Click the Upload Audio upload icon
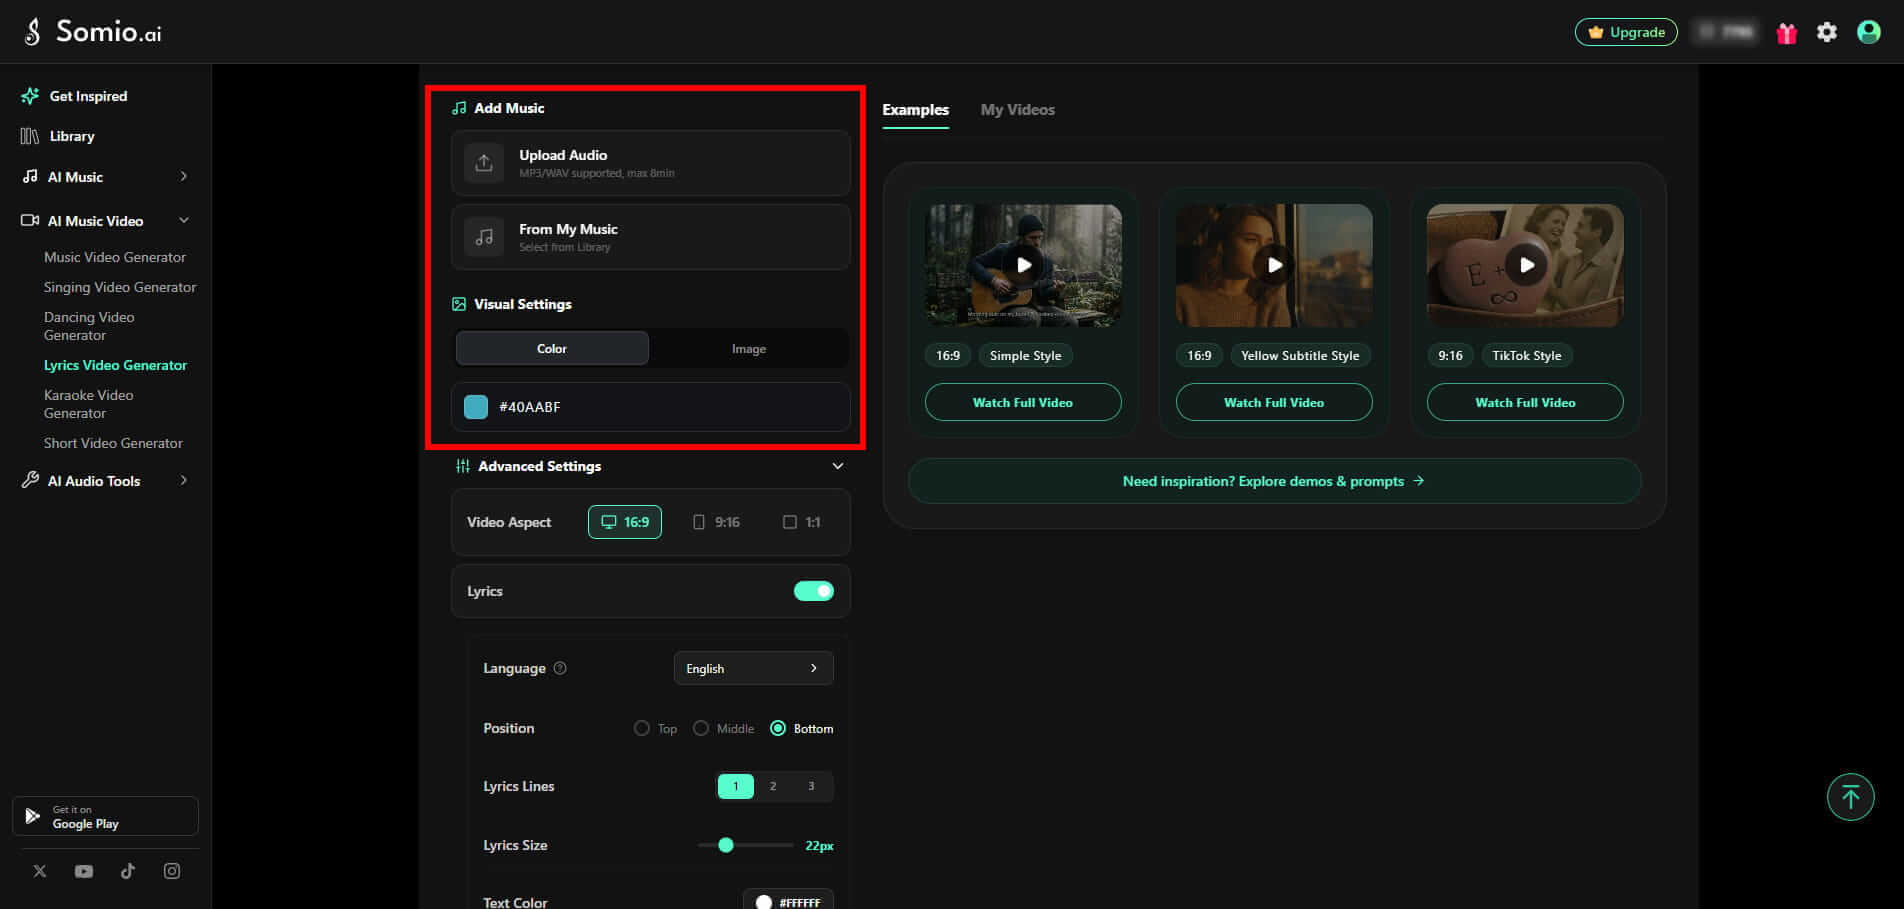Screen dimensions: 1904x909 (484, 163)
